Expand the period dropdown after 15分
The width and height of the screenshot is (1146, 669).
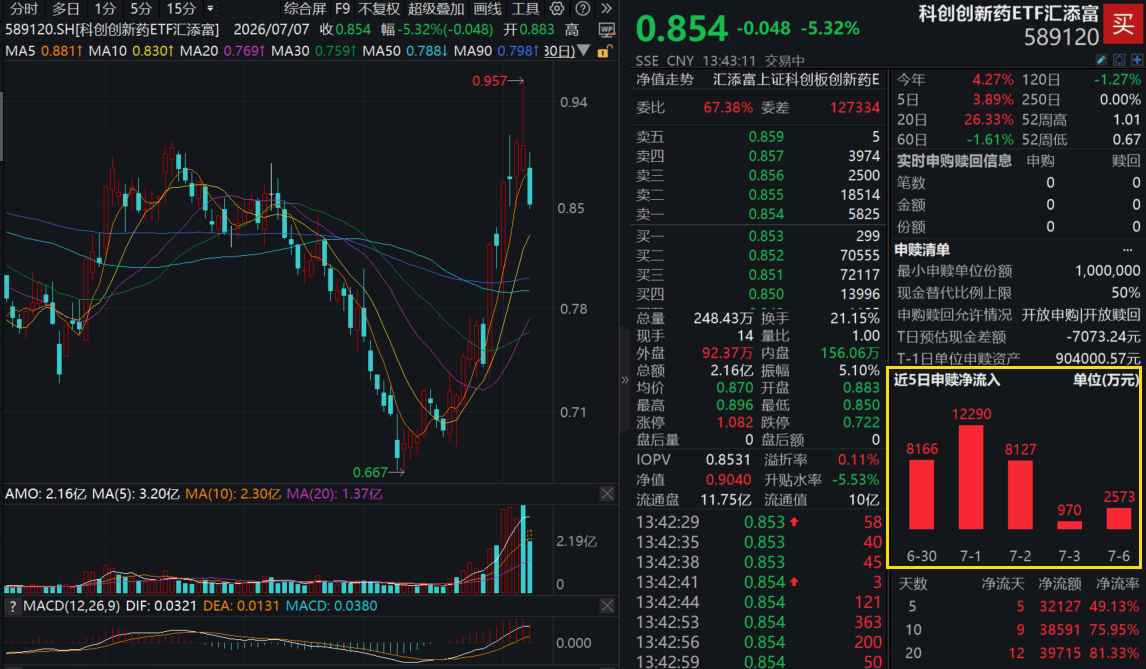(x=210, y=9)
